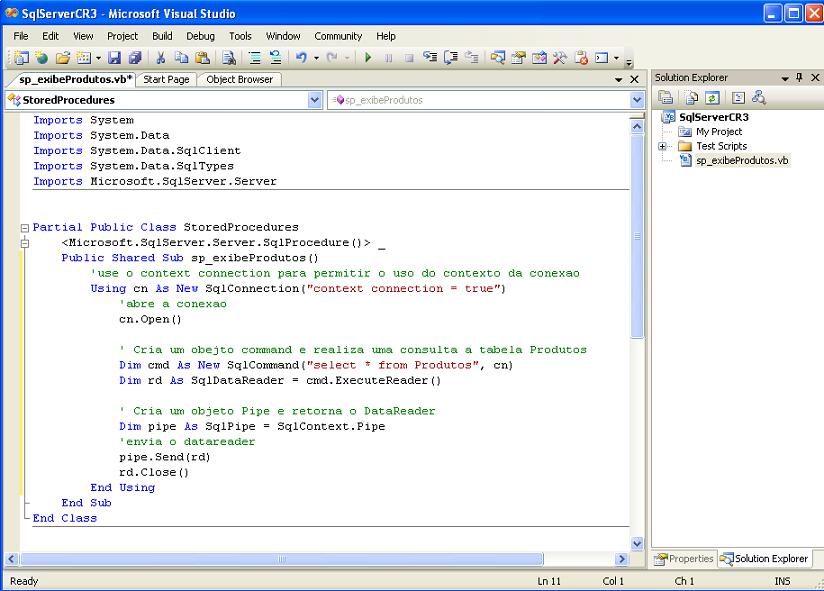
Task: Open the Debug menu
Action: click(x=201, y=36)
